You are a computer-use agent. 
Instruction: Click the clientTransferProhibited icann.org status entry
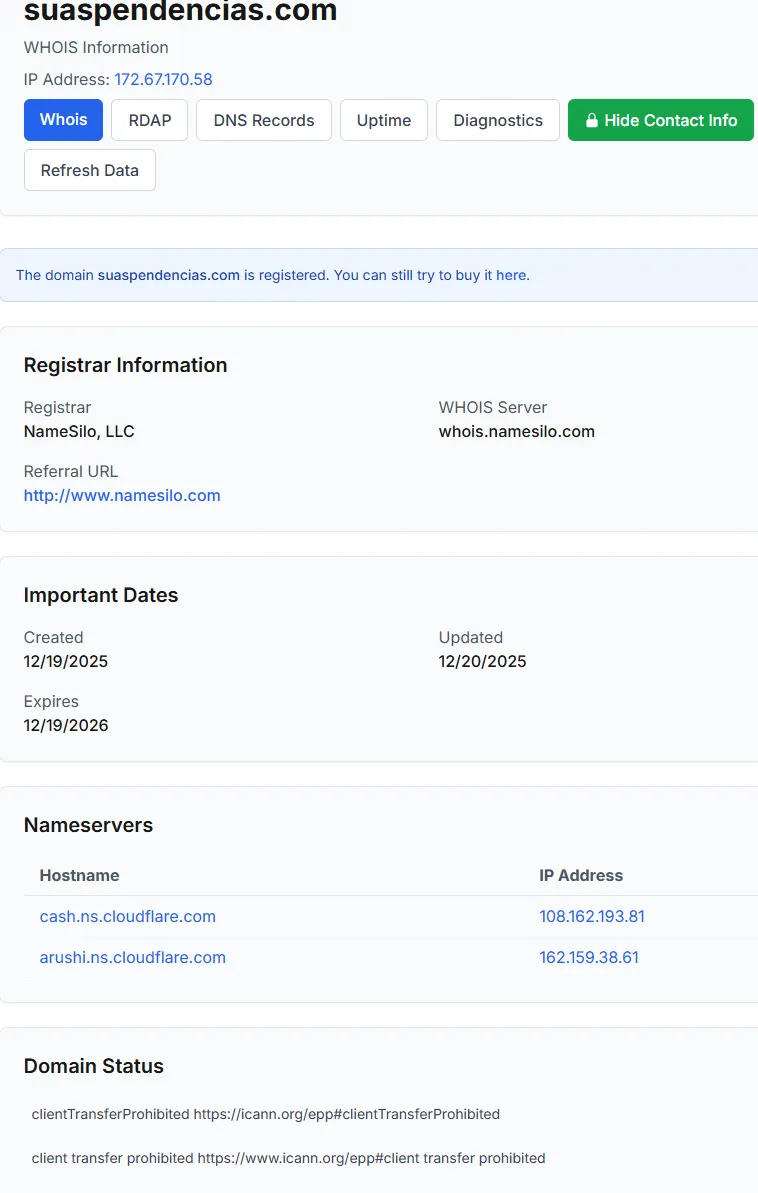pos(265,1113)
